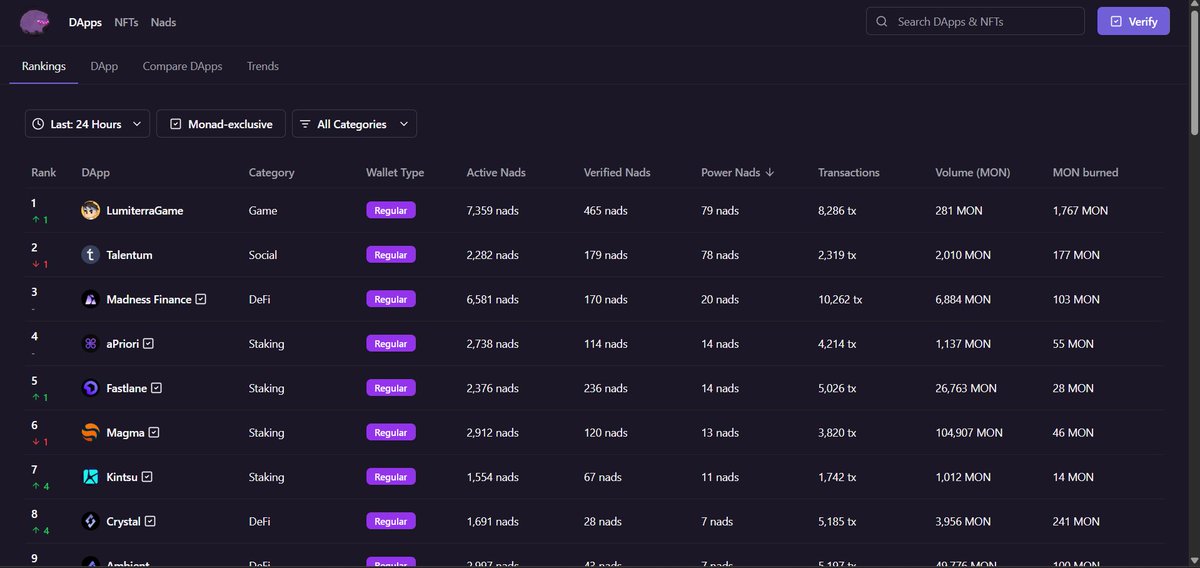
Task: Click the Social category in Talentum row
Action: pos(265,255)
